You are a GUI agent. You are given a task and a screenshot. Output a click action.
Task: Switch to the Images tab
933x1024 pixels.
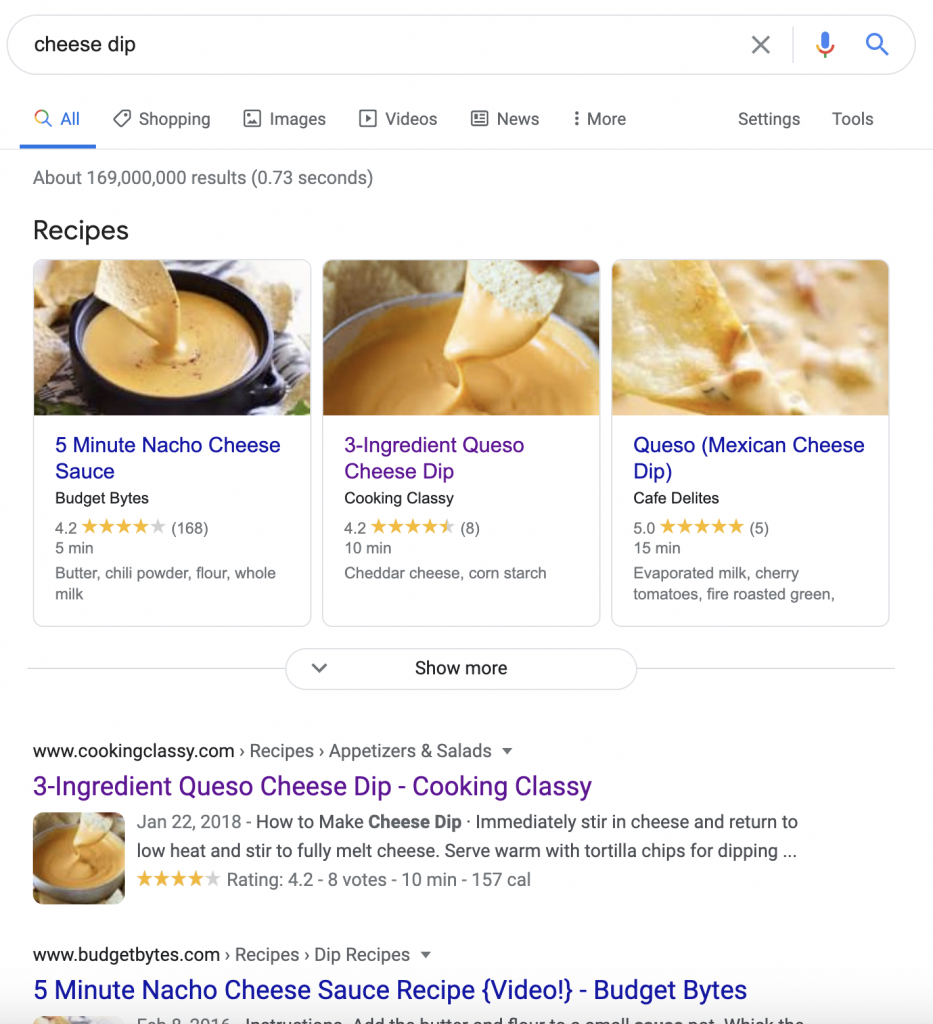coord(285,119)
